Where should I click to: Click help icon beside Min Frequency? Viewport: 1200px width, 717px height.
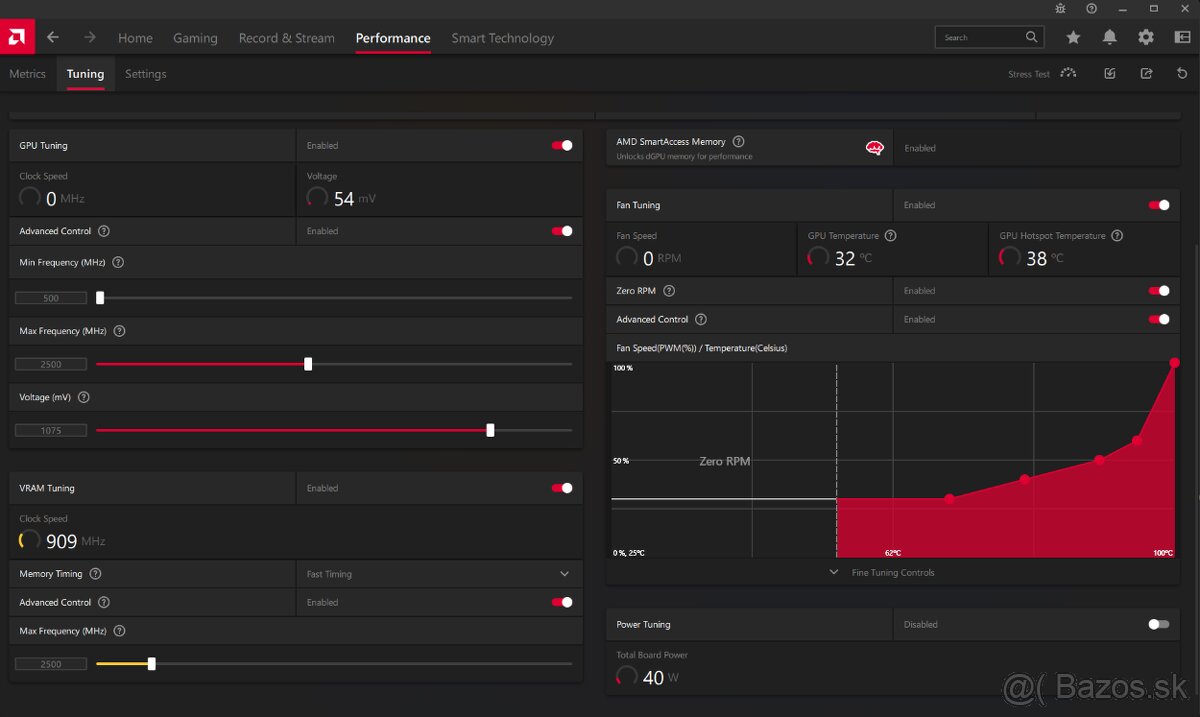(118, 263)
